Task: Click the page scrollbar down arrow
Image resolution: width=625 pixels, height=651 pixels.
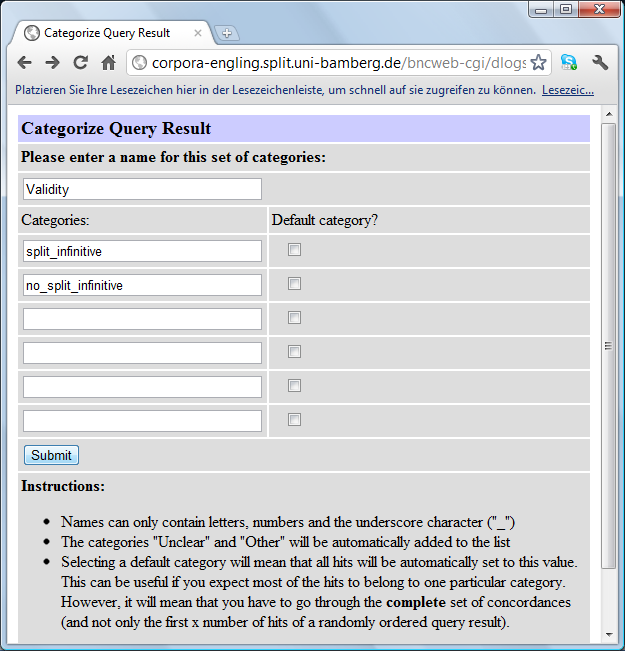Action: pos(609,634)
